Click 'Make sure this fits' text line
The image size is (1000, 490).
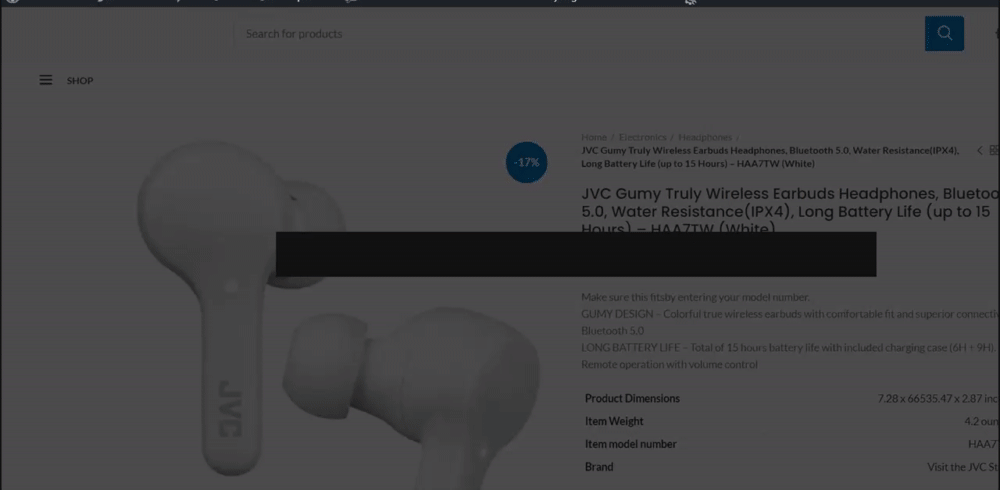pos(695,297)
